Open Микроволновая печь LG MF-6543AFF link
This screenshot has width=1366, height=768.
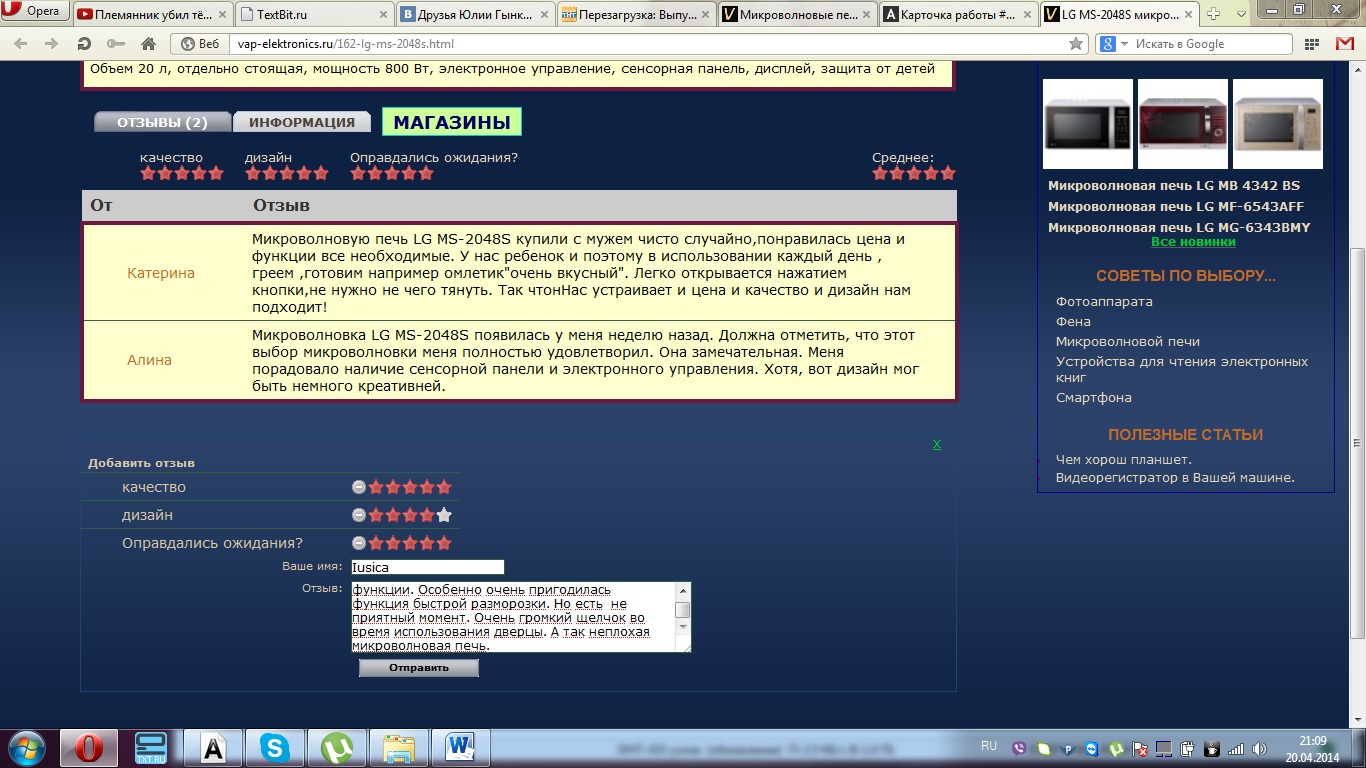[x=1176, y=206]
